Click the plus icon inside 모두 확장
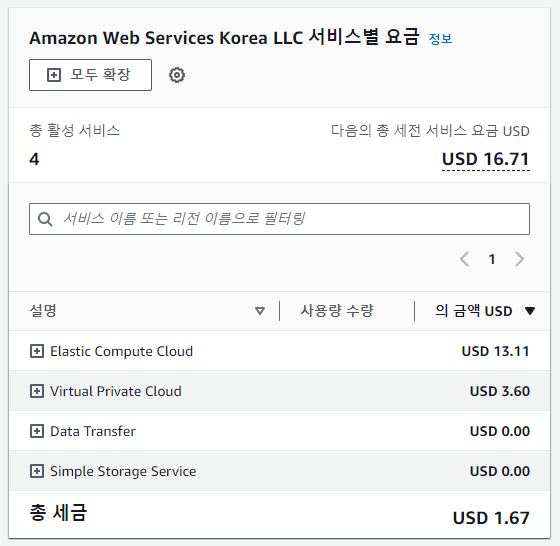Screen dimensions: 560x546 pyautogui.click(x=54, y=75)
